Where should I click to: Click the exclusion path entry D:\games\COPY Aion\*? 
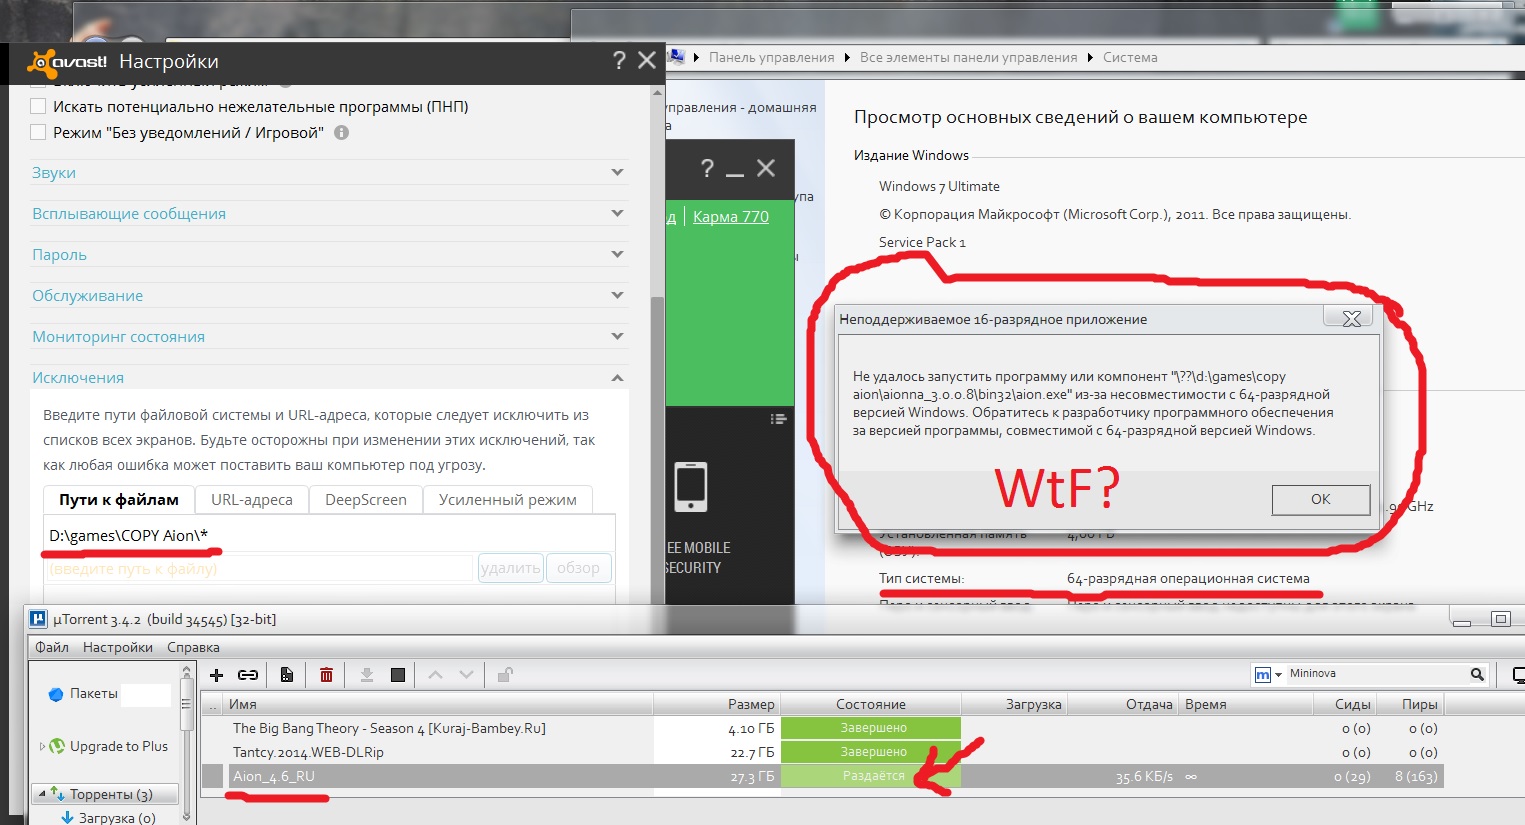pos(129,535)
